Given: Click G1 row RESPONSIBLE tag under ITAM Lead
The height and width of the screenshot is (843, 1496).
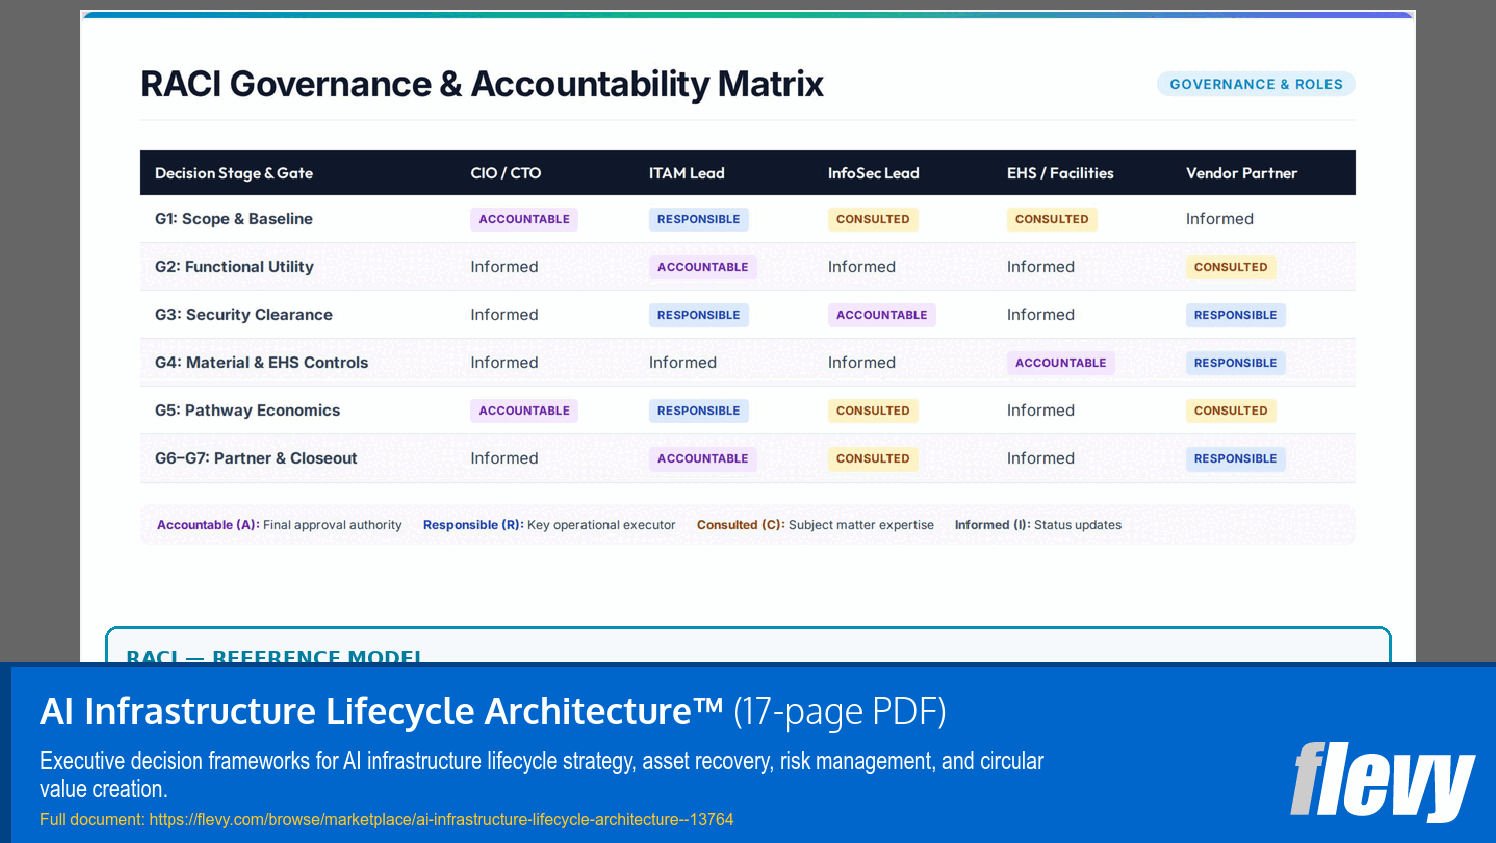Looking at the screenshot, I should [698, 219].
